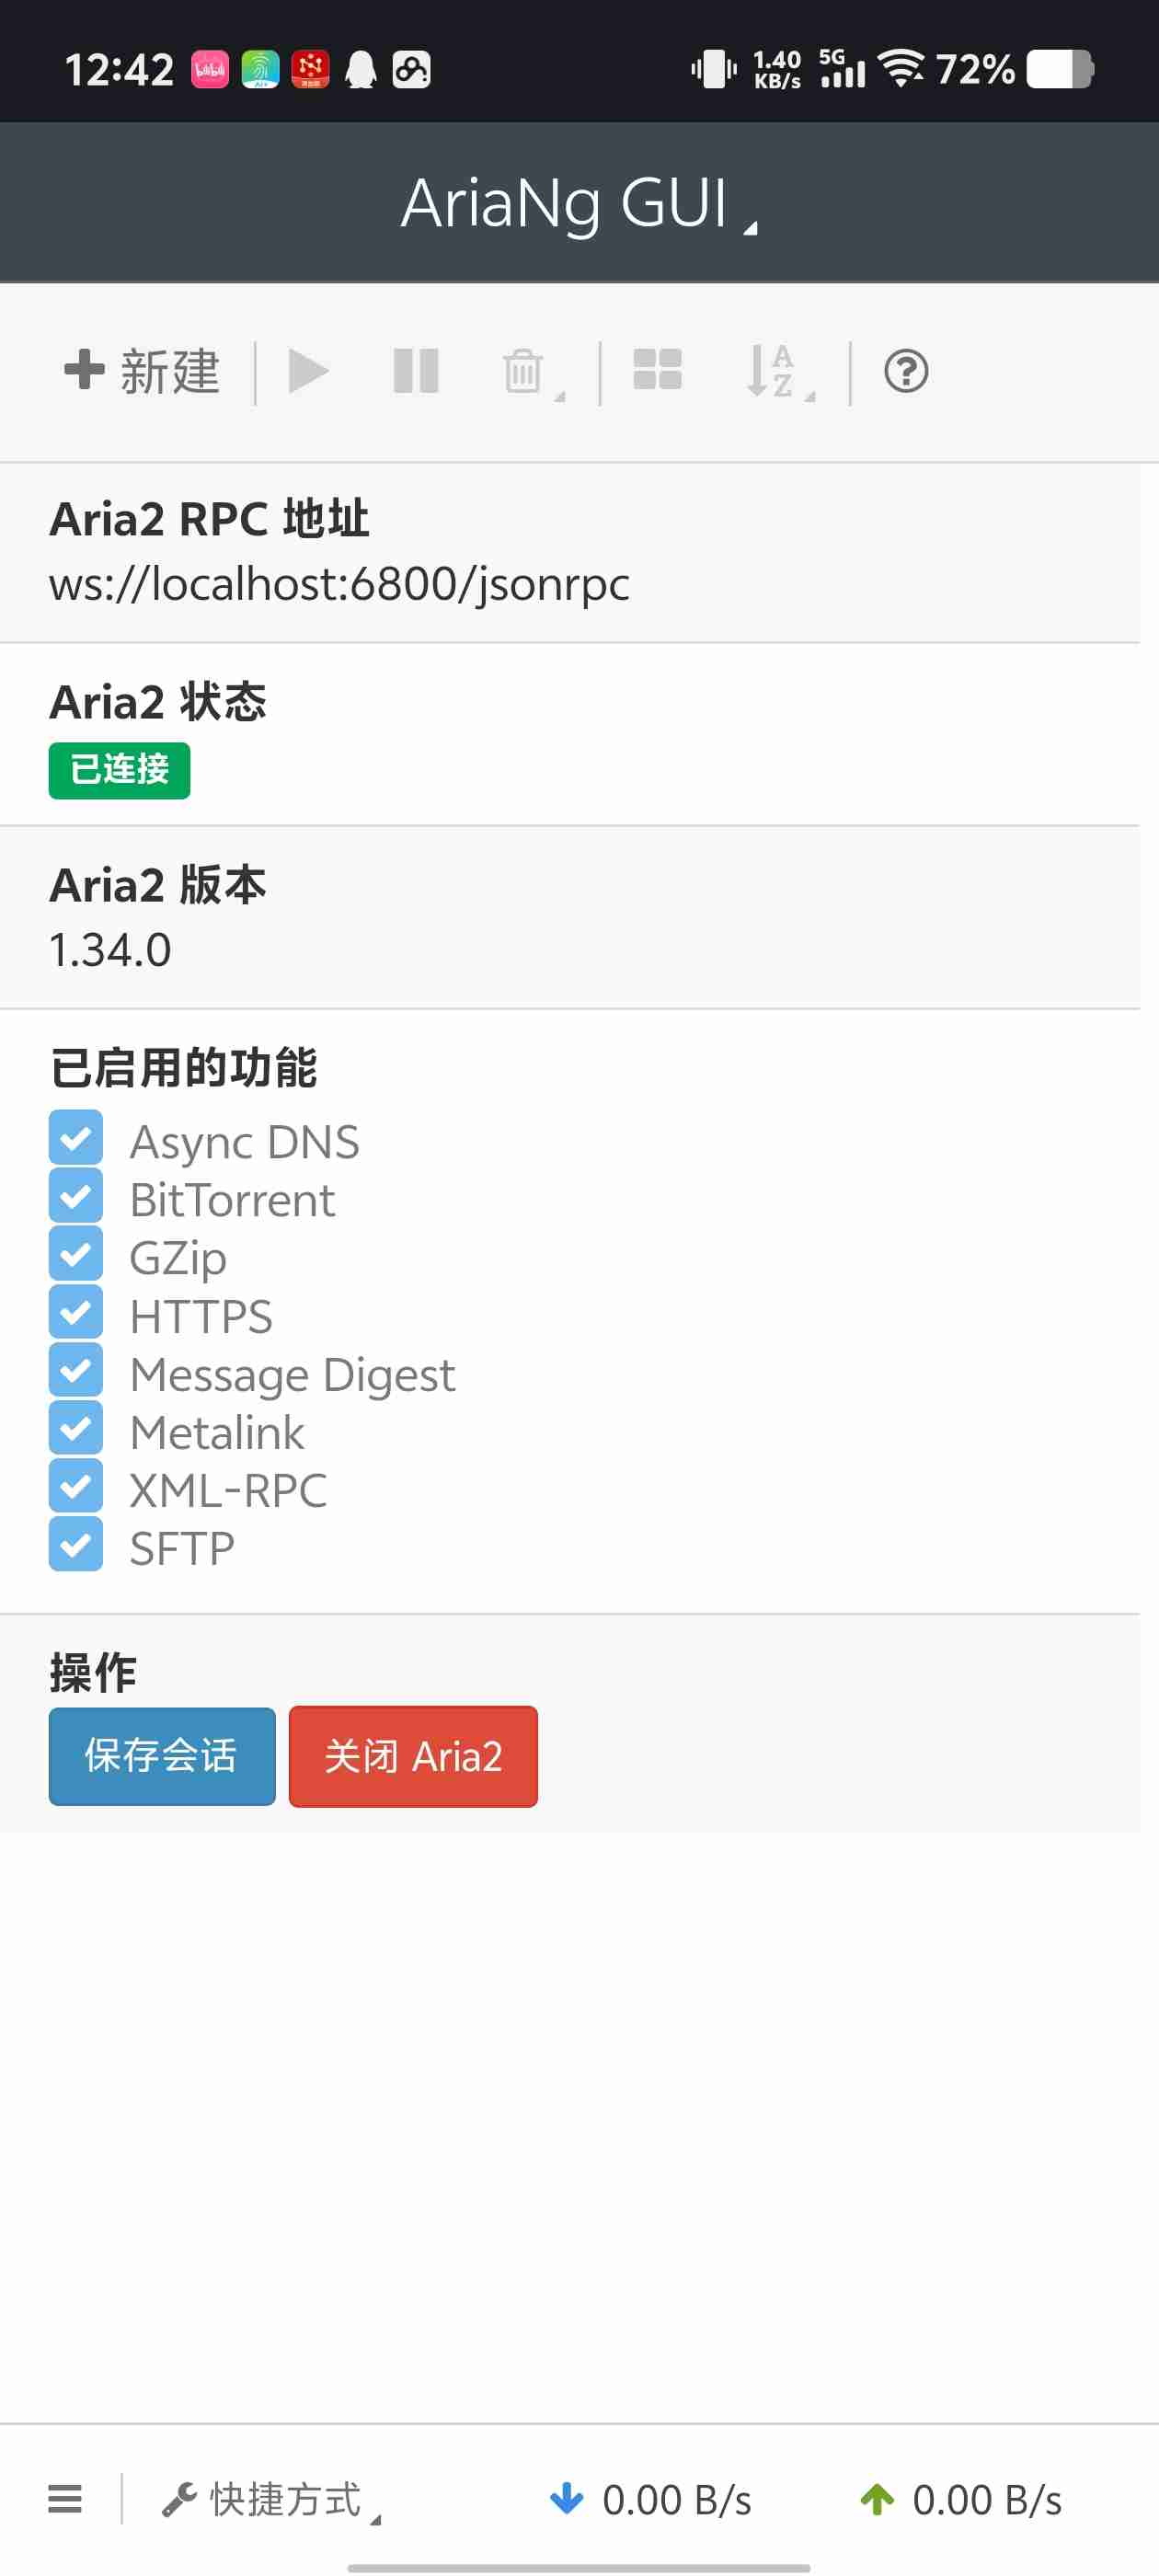1159x2576 pixels.
Task: Tap the download speed indicator
Action: 650,2499
